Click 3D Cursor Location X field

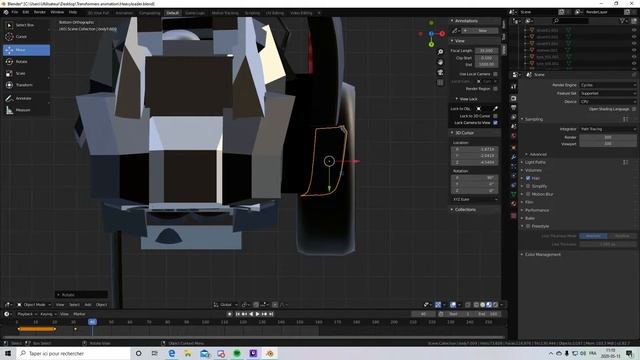pyautogui.click(x=475, y=149)
